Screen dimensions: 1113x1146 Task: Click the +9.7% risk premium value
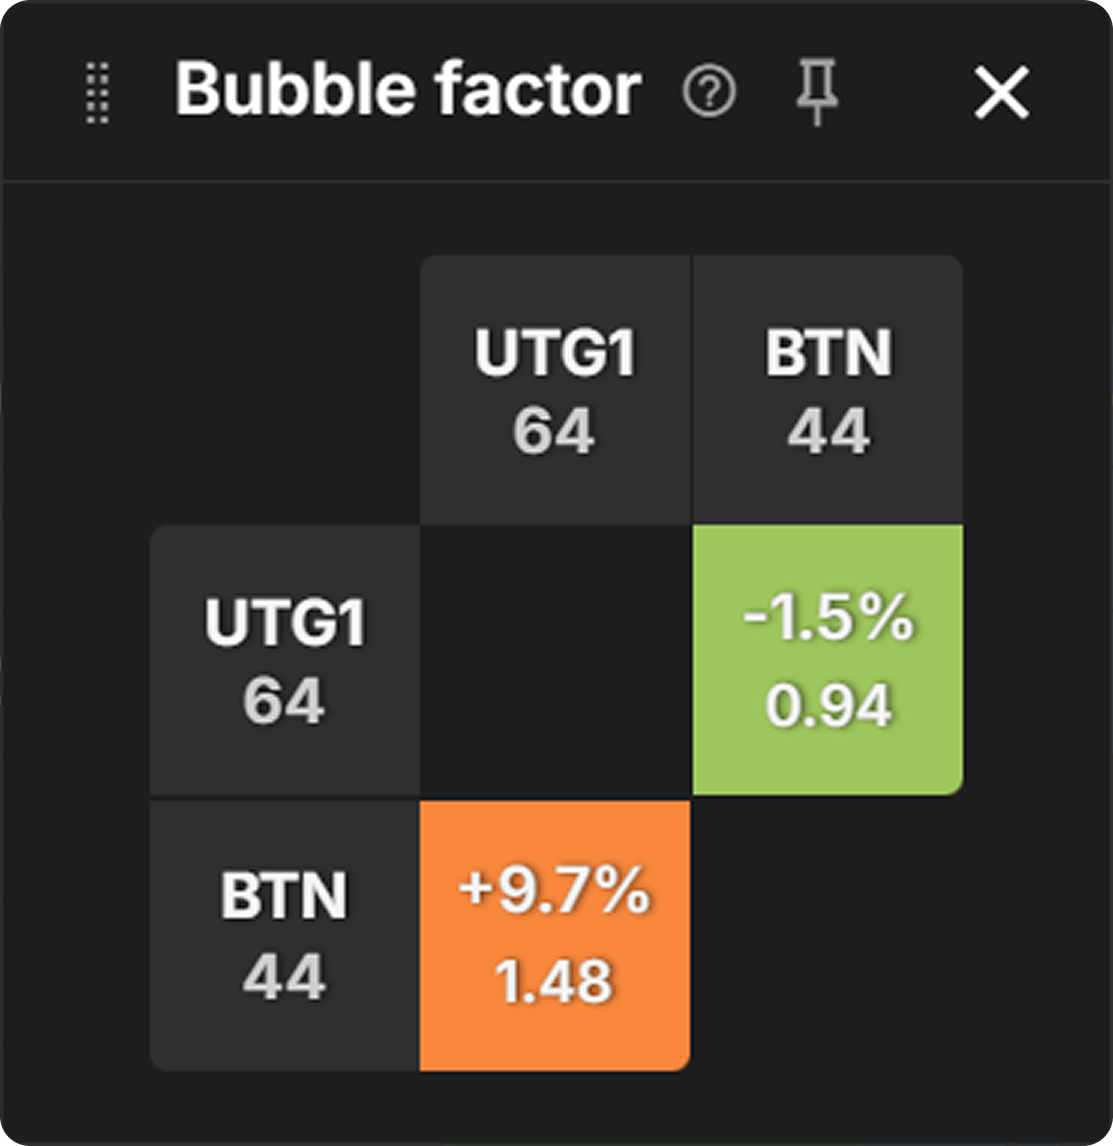pos(555,892)
